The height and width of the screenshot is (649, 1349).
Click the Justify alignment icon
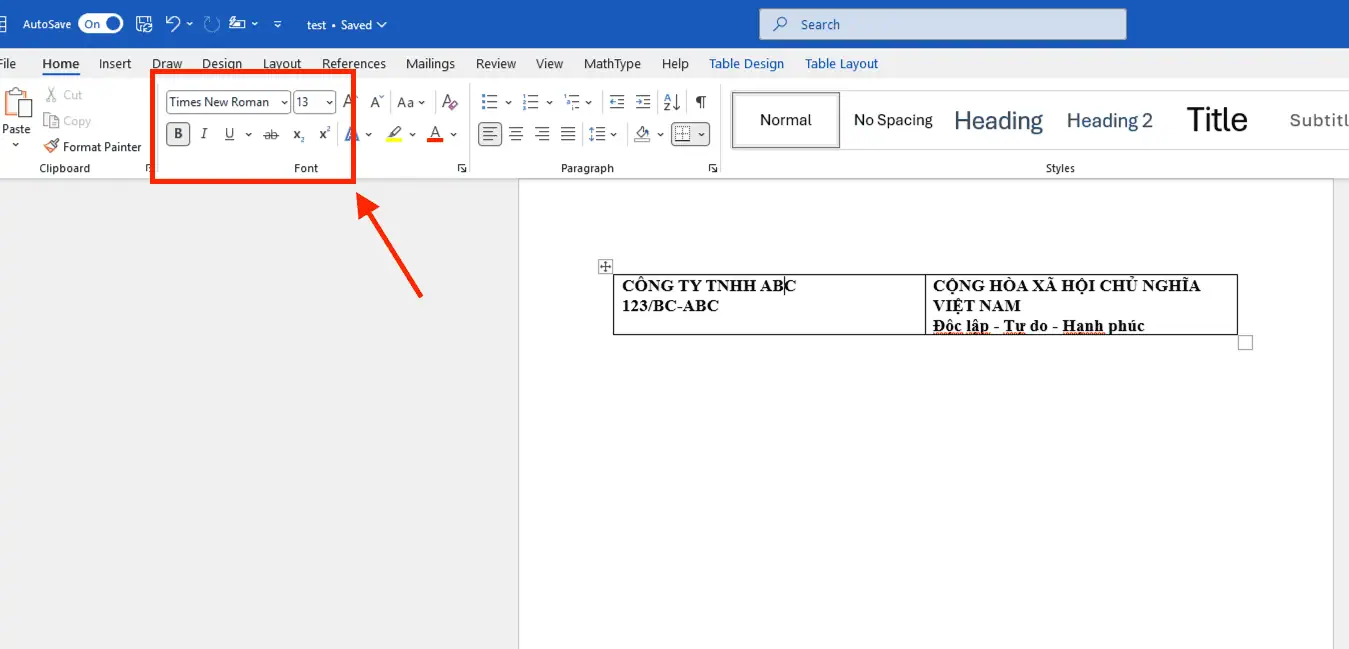pos(568,134)
